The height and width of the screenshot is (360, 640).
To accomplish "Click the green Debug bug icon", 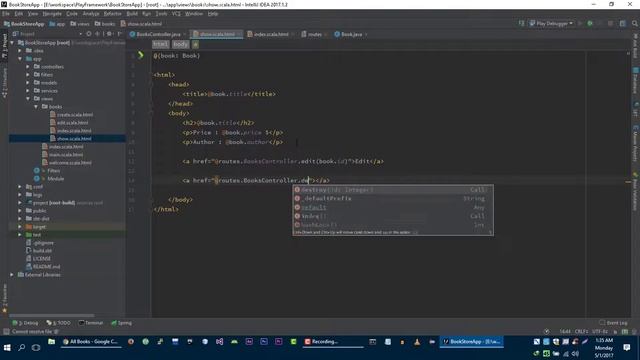I will pyautogui.click(x=590, y=24).
